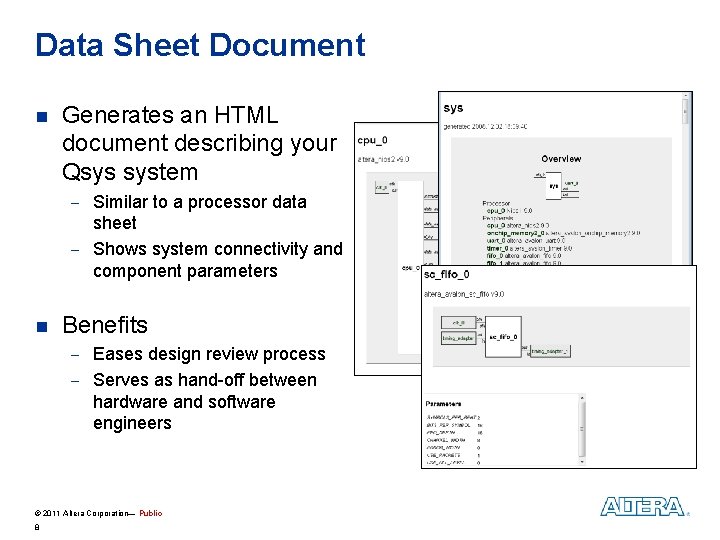Click the 'Data Sheet Document' slide title
The width and height of the screenshot is (720, 540).
pyautogui.click(x=200, y=45)
